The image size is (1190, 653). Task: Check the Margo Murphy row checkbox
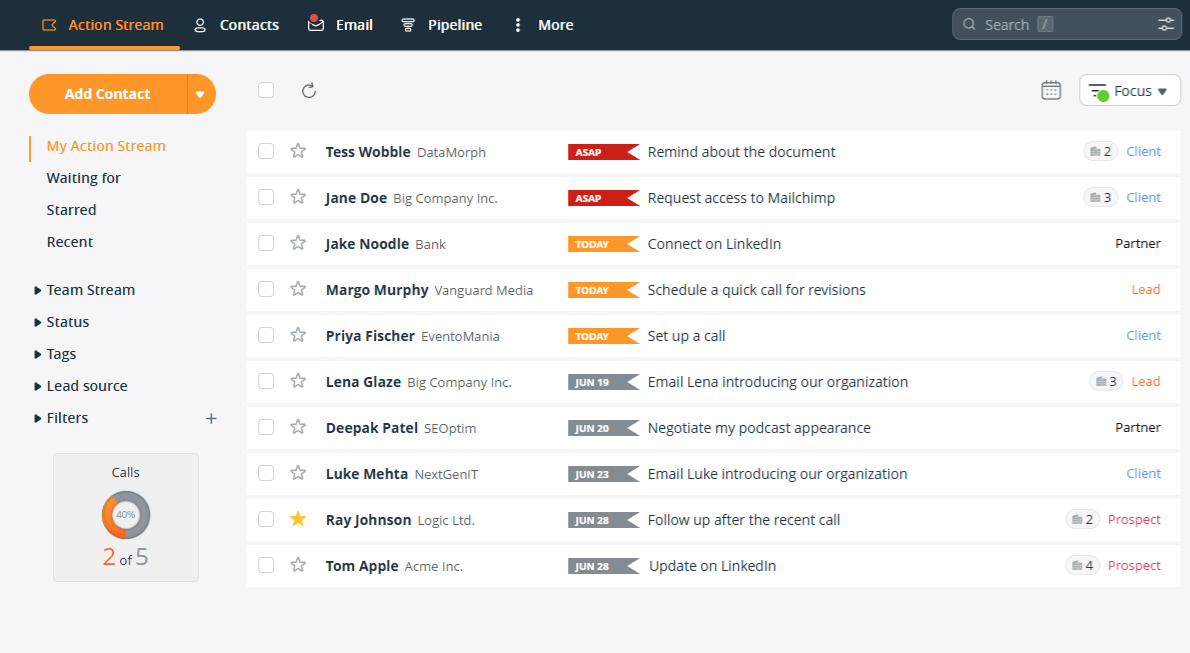[x=266, y=289]
